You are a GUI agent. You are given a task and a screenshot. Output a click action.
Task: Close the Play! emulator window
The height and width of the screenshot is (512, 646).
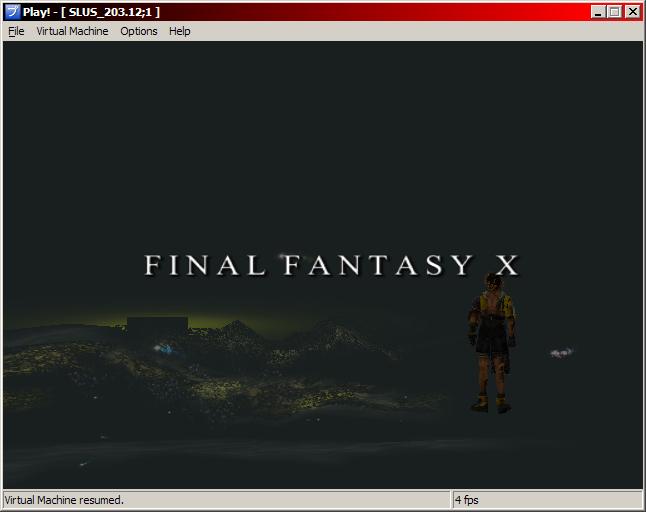tap(632, 12)
